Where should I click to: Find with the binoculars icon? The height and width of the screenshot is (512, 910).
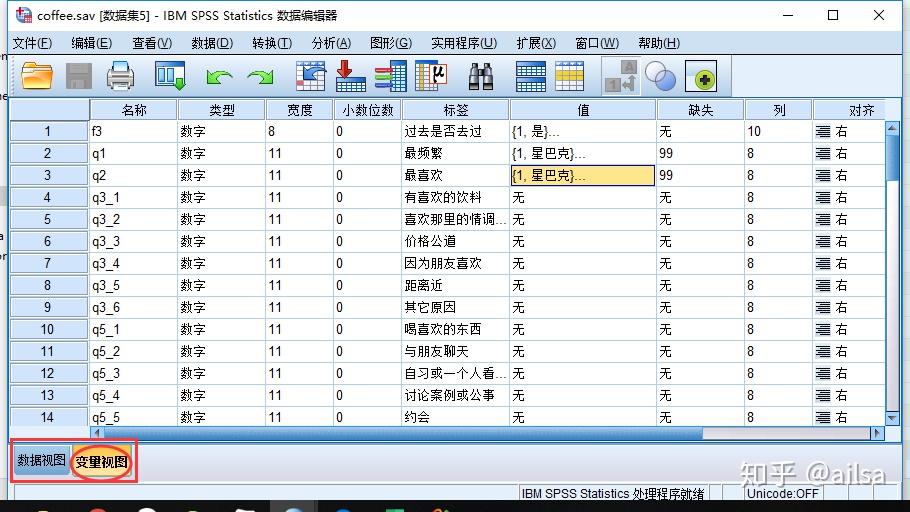click(481, 76)
